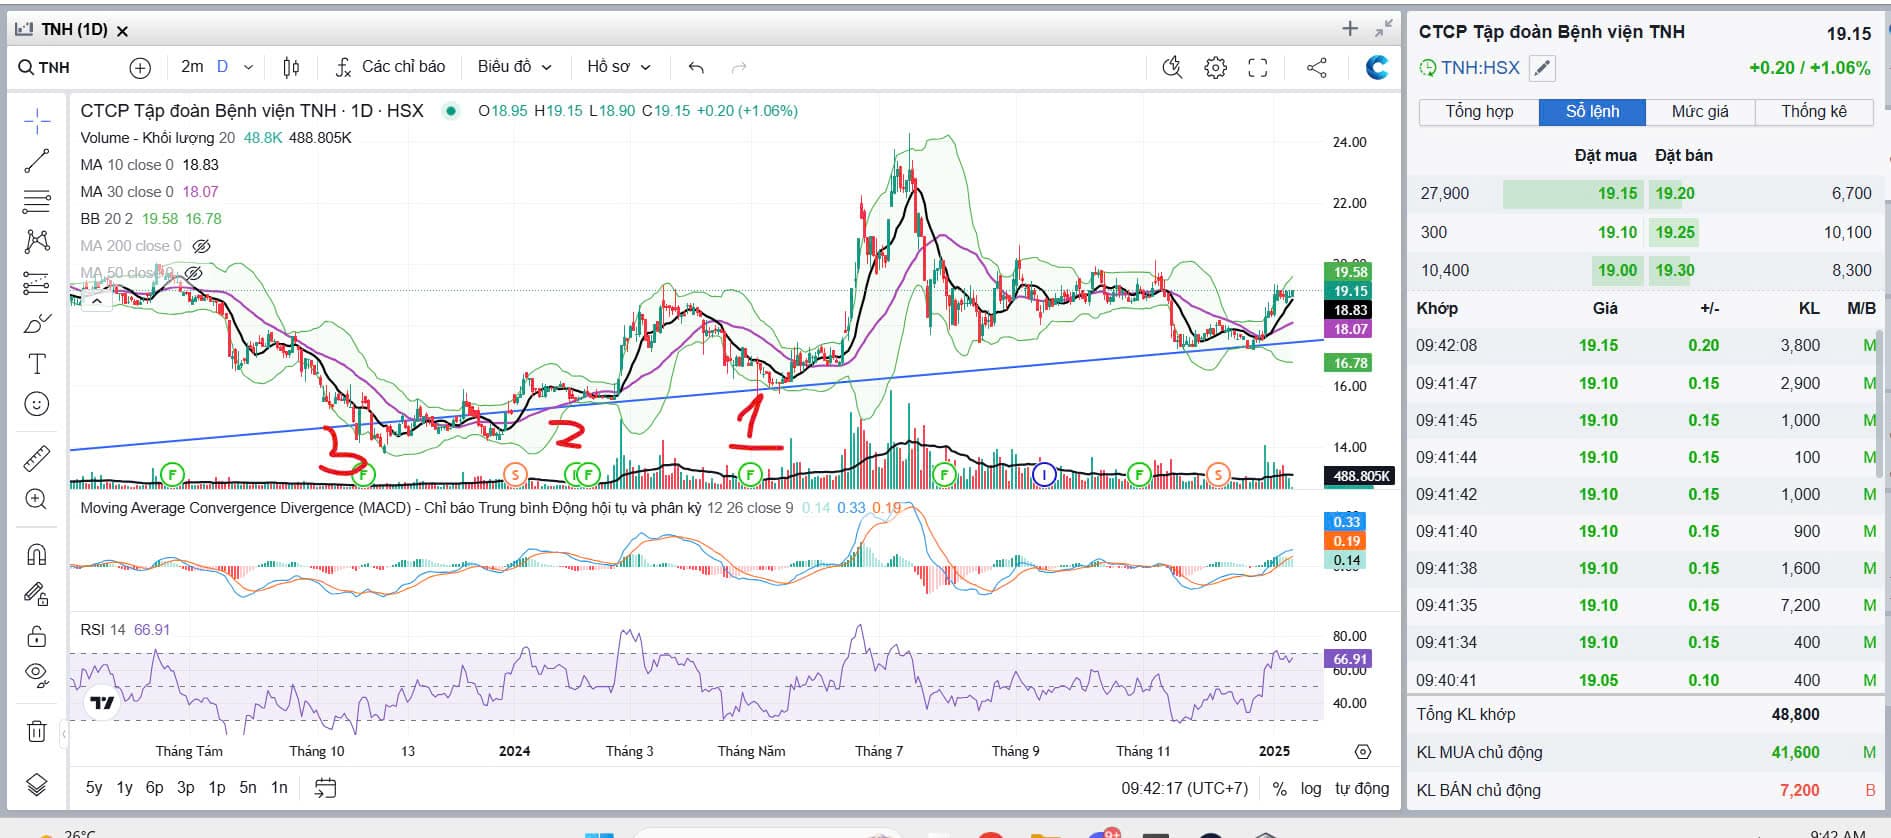Open the time axis settings gear
The height and width of the screenshot is (838, 1891).
point(1363,751)
